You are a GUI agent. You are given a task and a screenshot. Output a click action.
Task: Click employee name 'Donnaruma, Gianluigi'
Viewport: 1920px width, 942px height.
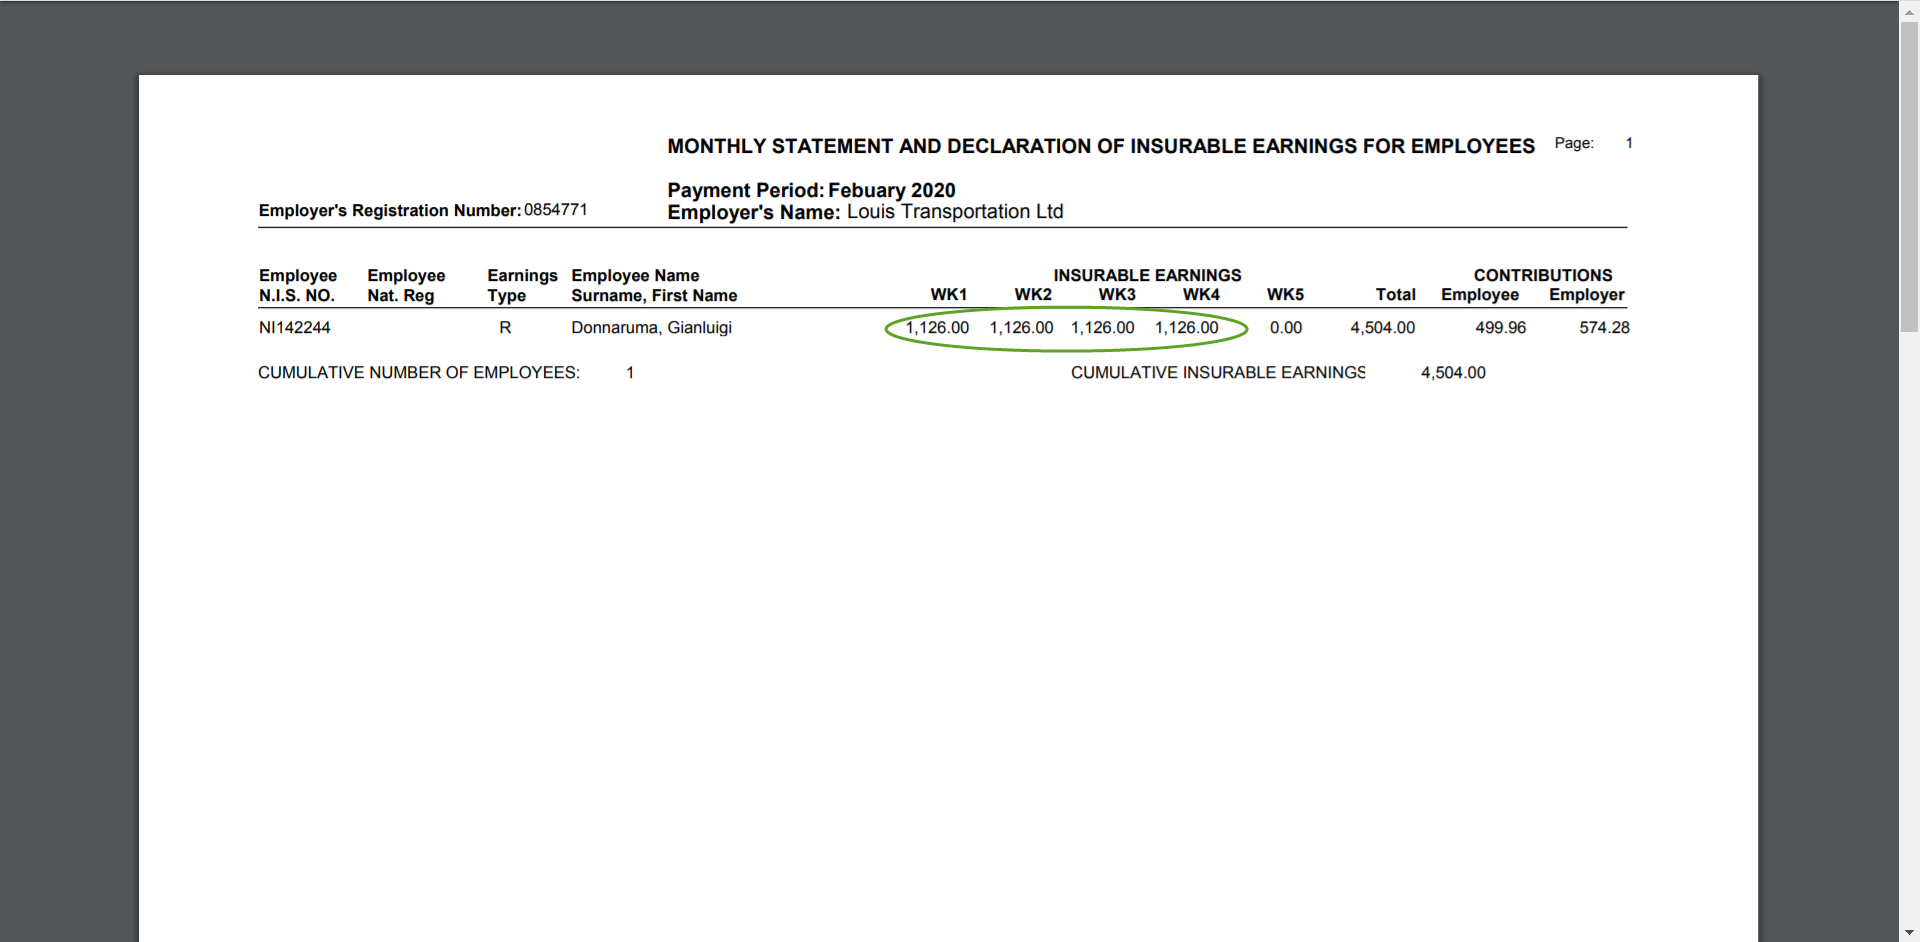(651, 328)
